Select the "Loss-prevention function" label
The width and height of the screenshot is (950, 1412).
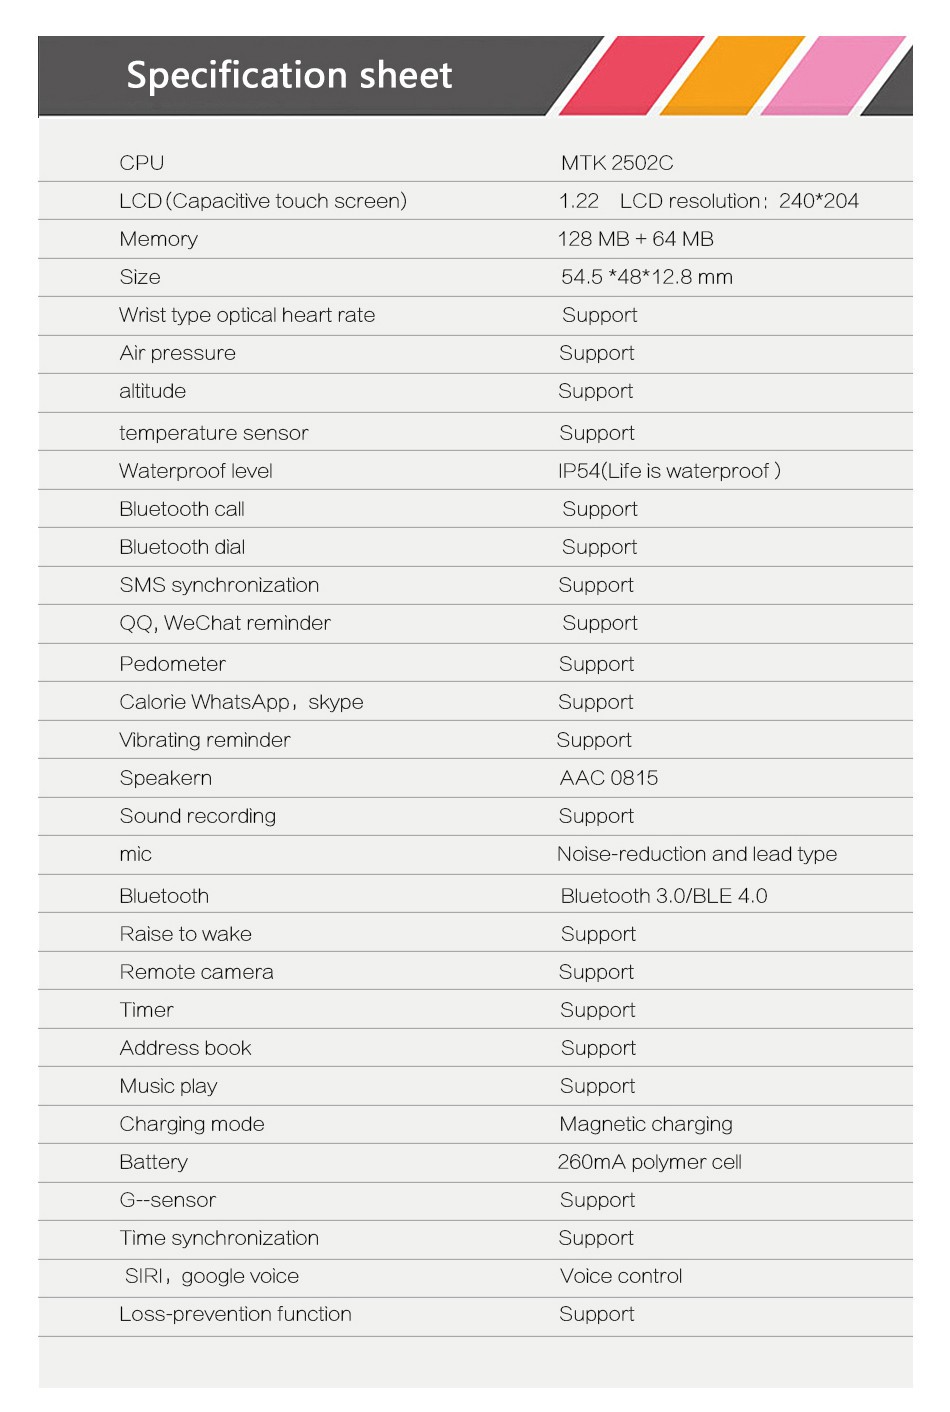tap(235, 1314)
